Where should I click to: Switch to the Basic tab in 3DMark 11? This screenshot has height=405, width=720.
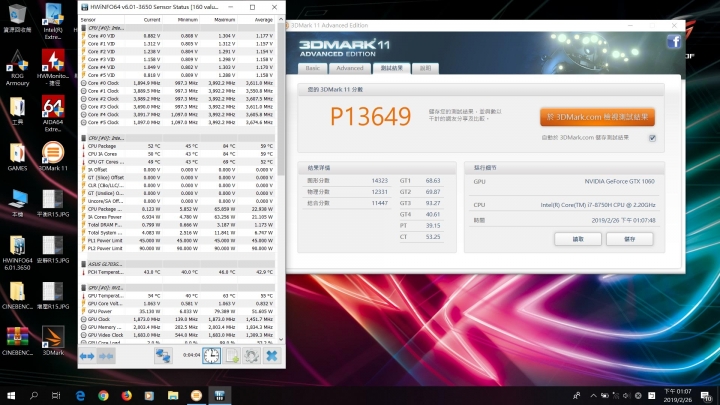tap(313, 68)
